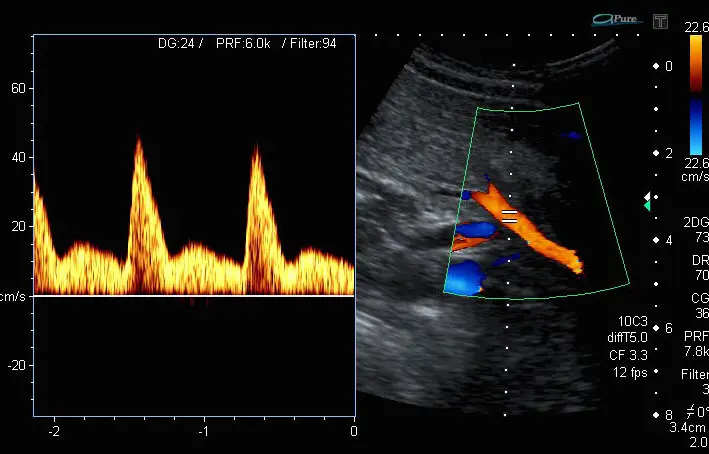Click the orange color-flow vessel in the image
This screenshot has height=454, width=709.
point(527,227)
